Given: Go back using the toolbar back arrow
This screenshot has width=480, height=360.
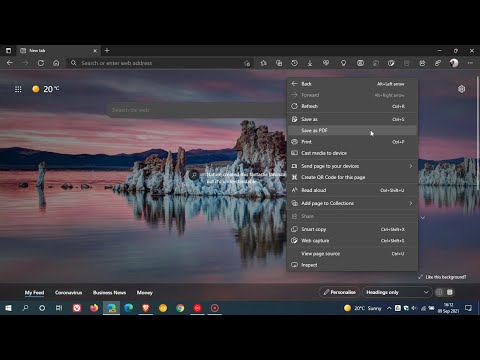Looking at the screenshot, I should [10, 63].
